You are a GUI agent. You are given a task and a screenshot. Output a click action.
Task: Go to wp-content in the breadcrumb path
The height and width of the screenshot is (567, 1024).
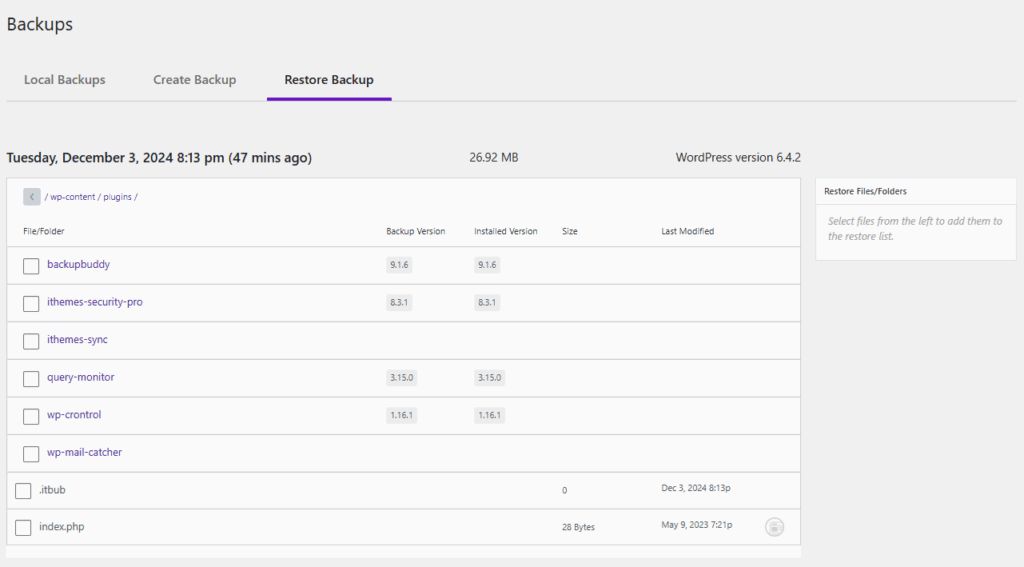(72, 197)
